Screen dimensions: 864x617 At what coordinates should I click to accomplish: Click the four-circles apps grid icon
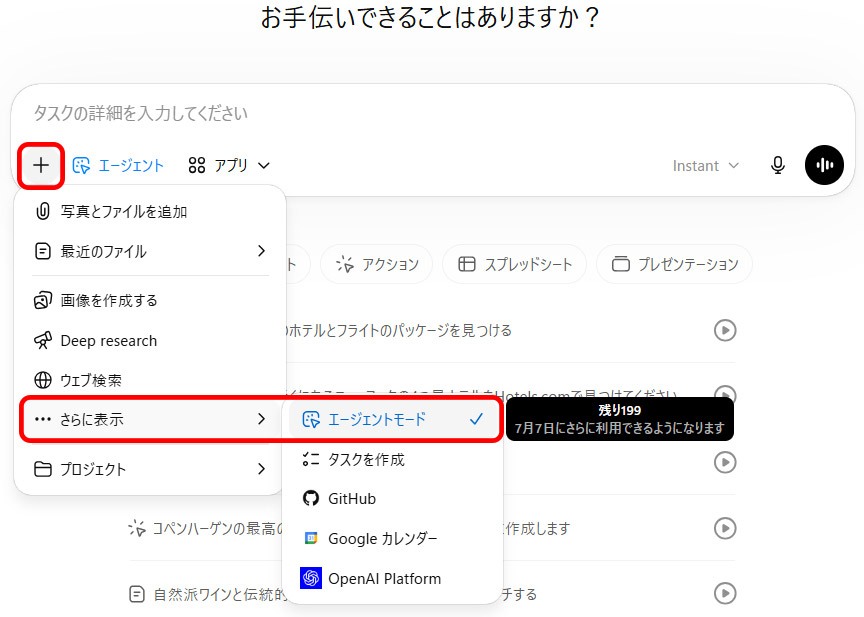coord(197,165)
